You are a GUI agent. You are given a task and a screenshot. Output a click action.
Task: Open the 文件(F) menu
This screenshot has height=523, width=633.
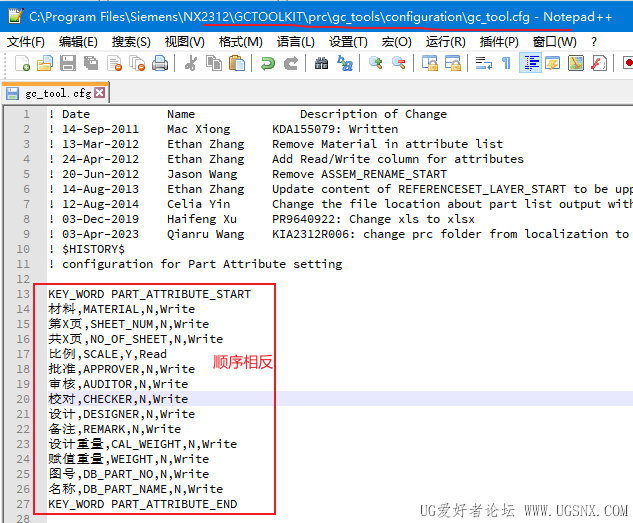tap(26, 42)
